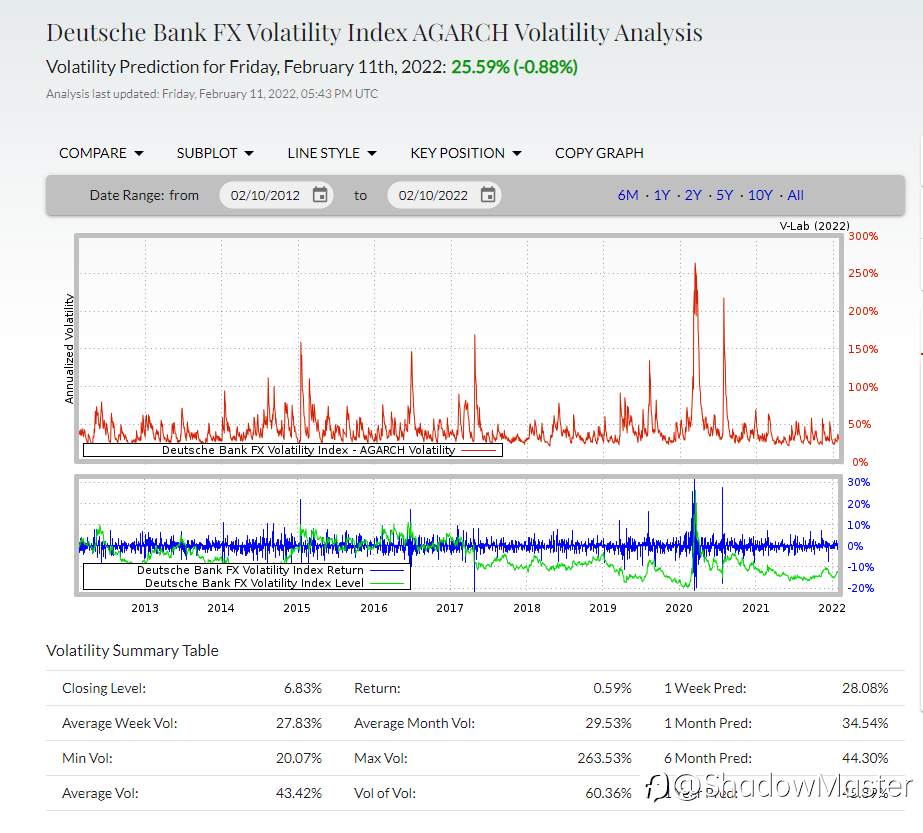Select the 1 Week Pred value 28.08%
This screenshot has height=833, width=923.
[x=865, y=688]
